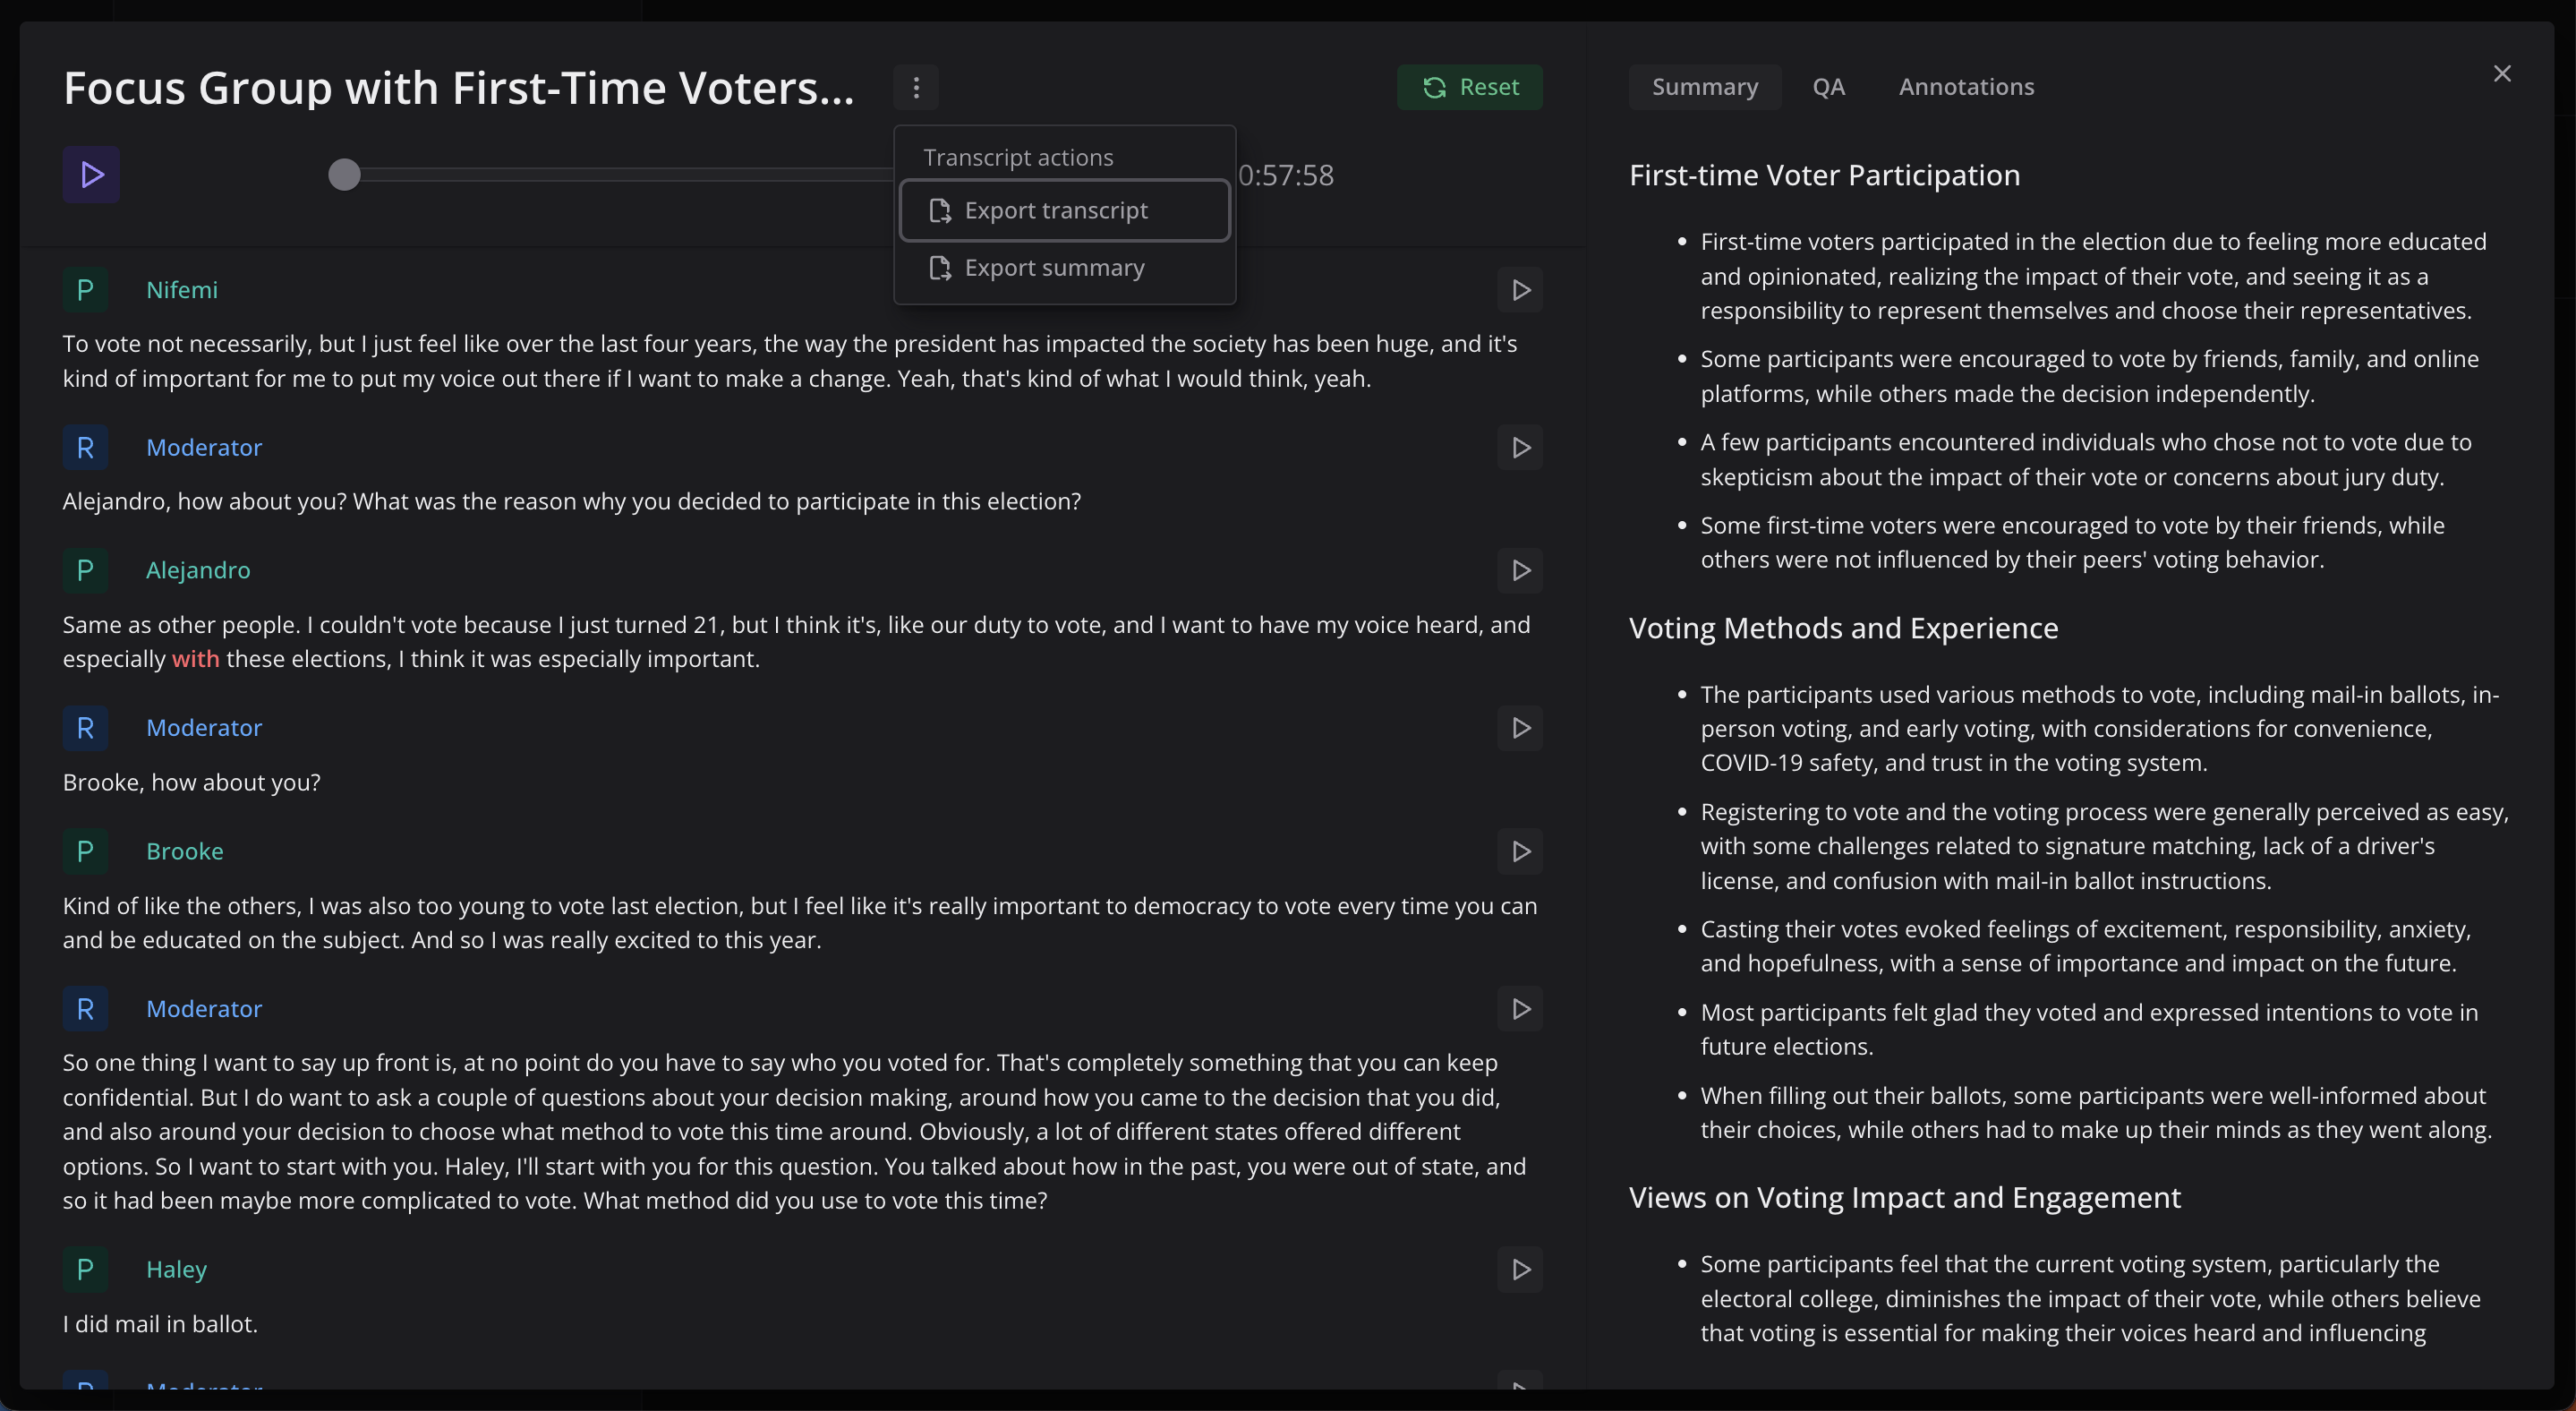Click the P avatar next to Alejandro
The image size is (2576, 1411).
85,571
